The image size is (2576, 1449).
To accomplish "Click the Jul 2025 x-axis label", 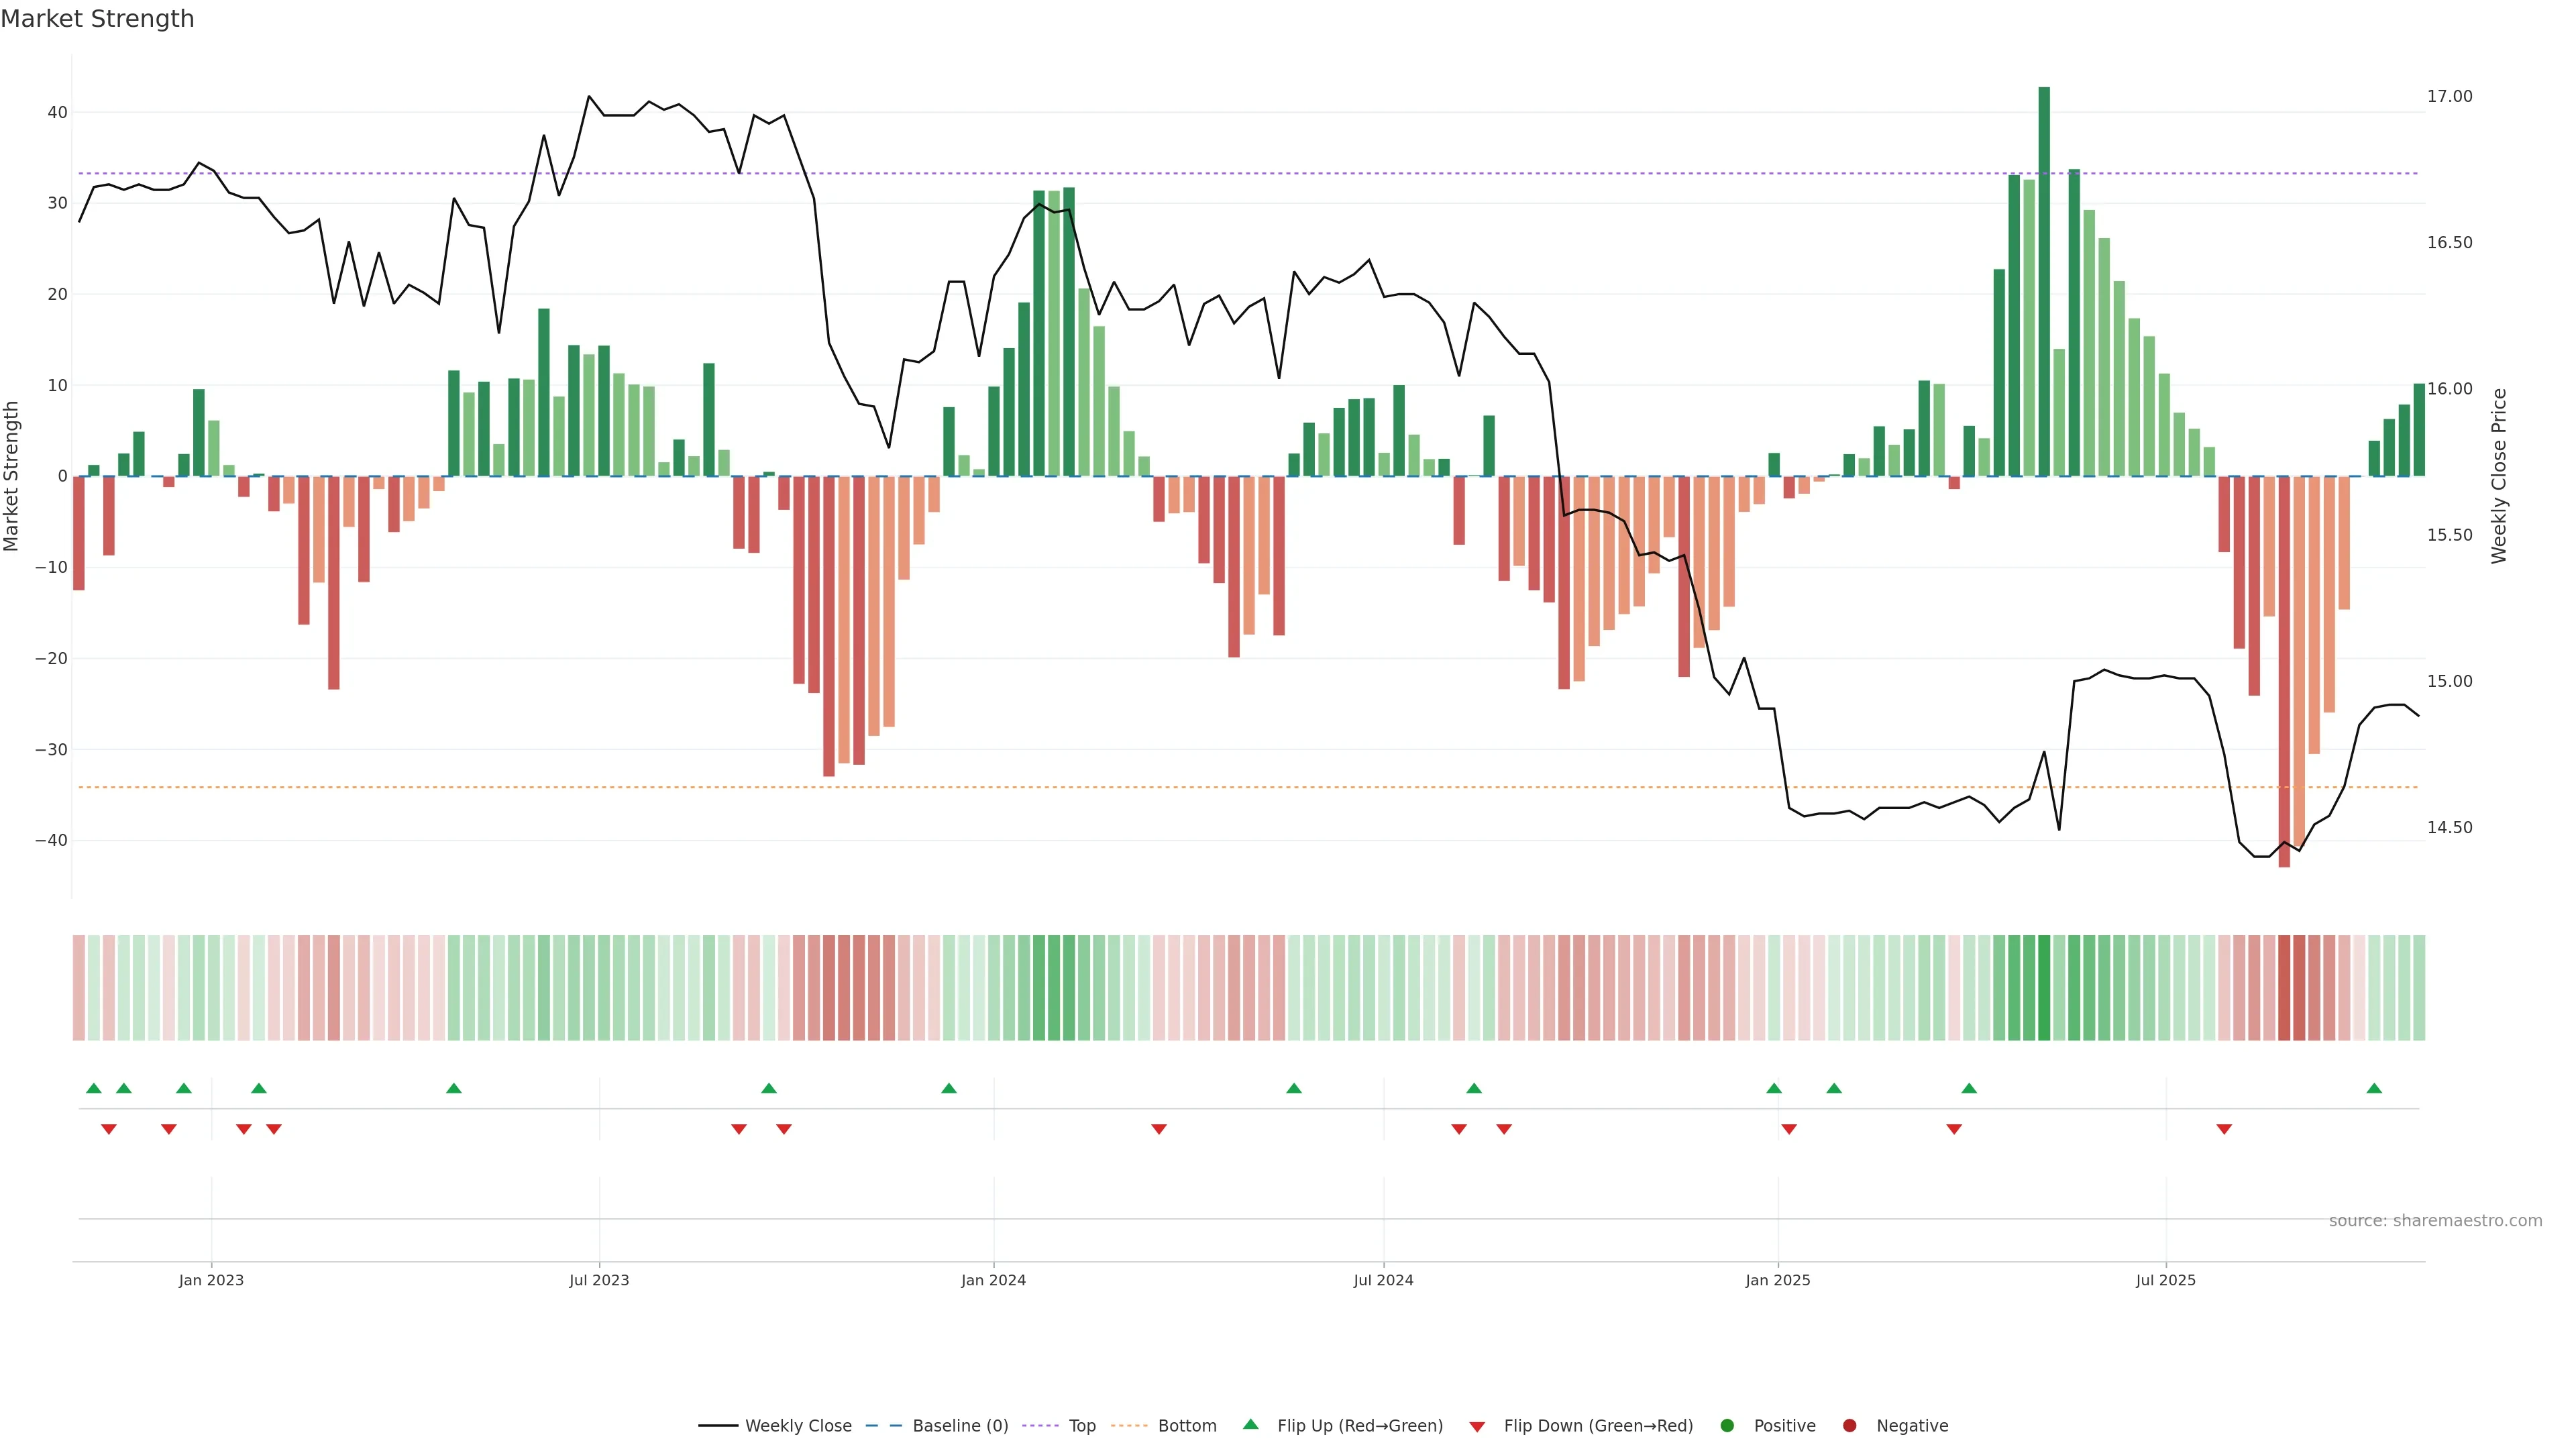I will [x=2165, y=1280].
